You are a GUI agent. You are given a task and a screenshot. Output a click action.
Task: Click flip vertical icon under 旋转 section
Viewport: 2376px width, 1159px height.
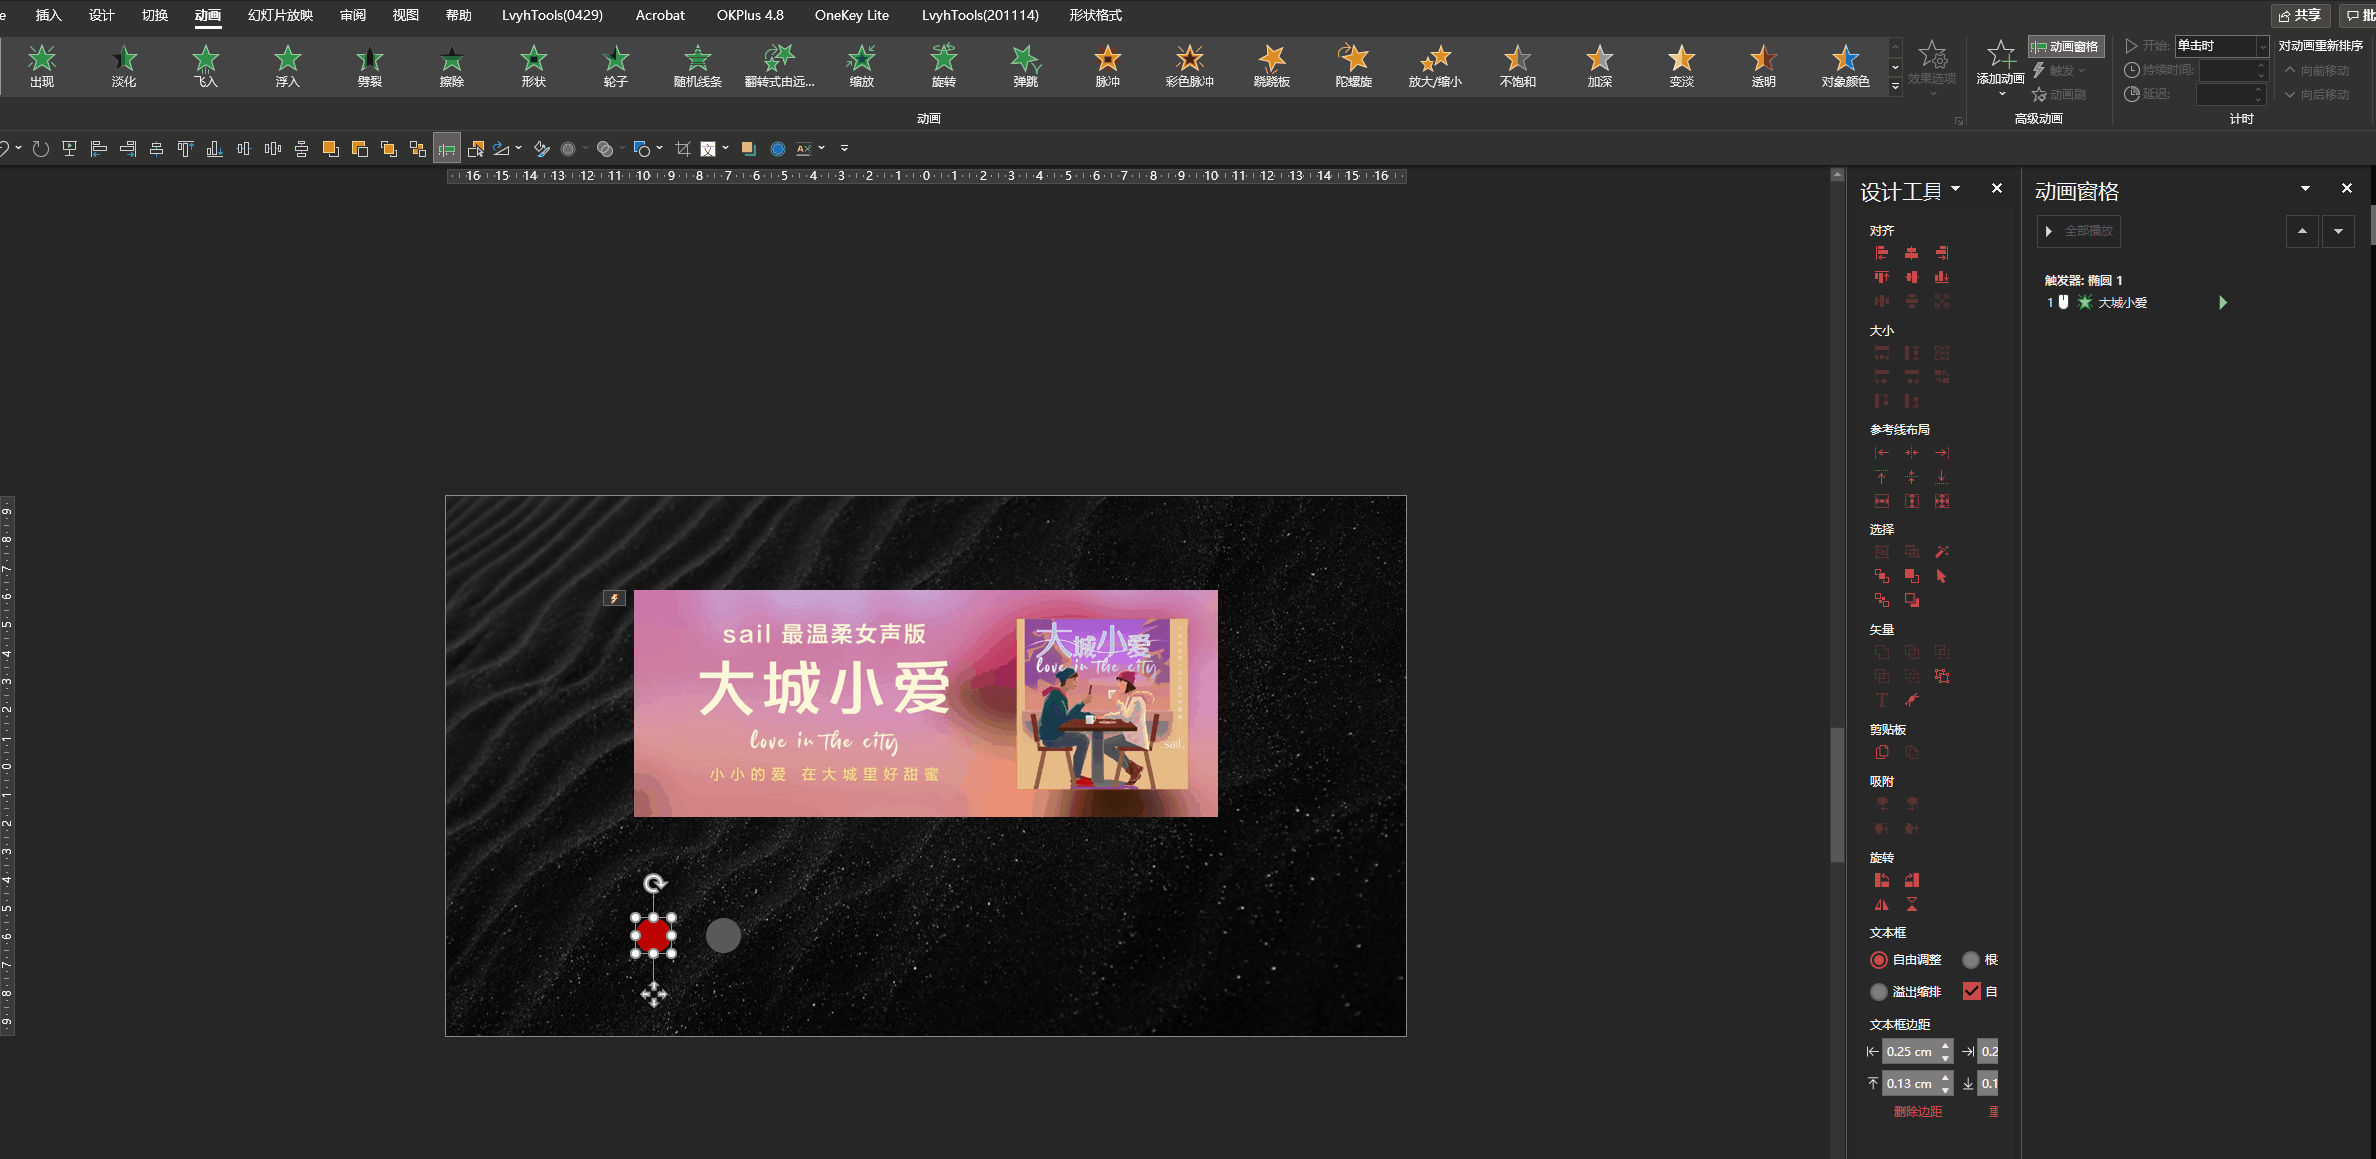click(1912, 904)
